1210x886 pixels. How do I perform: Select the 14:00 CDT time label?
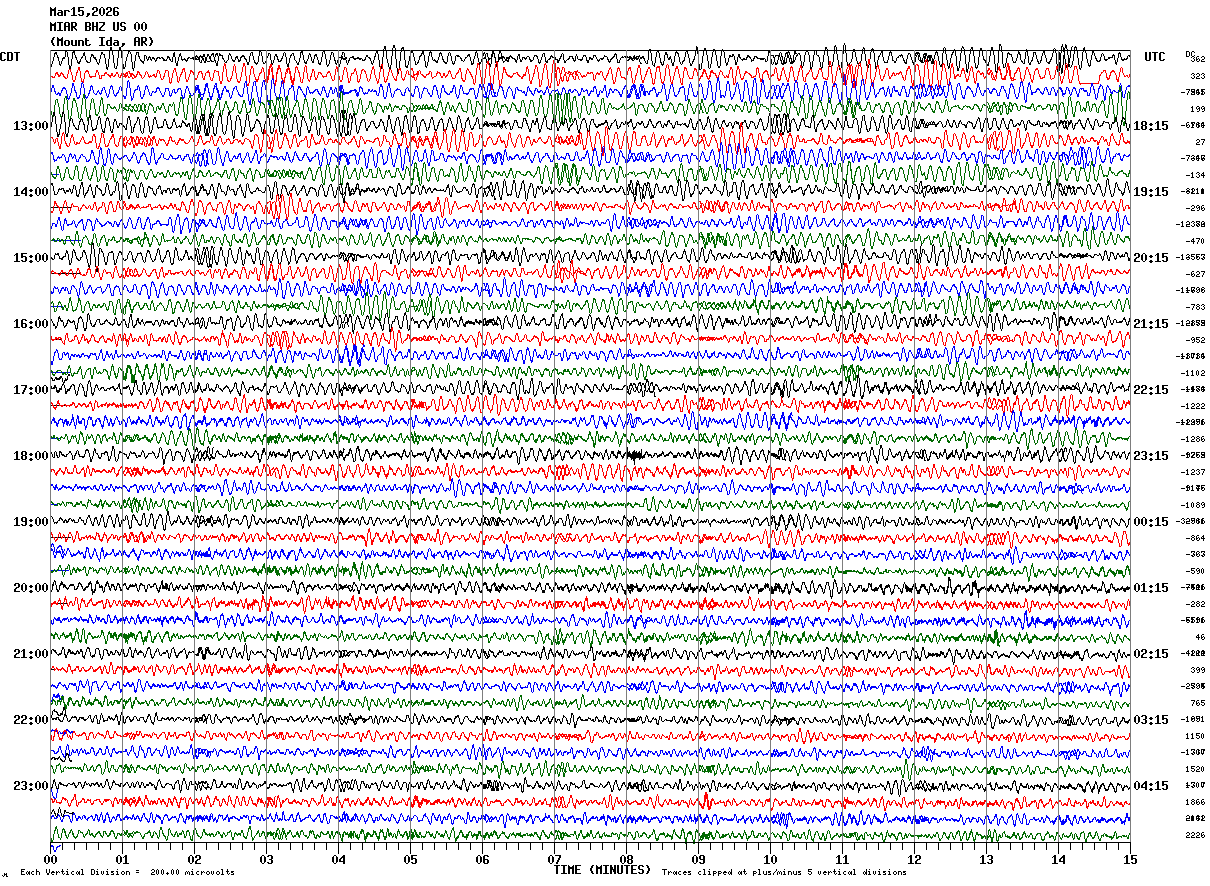30,192
